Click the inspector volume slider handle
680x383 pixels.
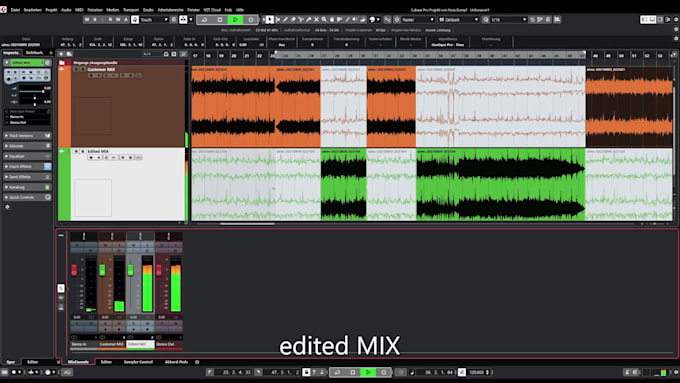click(43, 92)
